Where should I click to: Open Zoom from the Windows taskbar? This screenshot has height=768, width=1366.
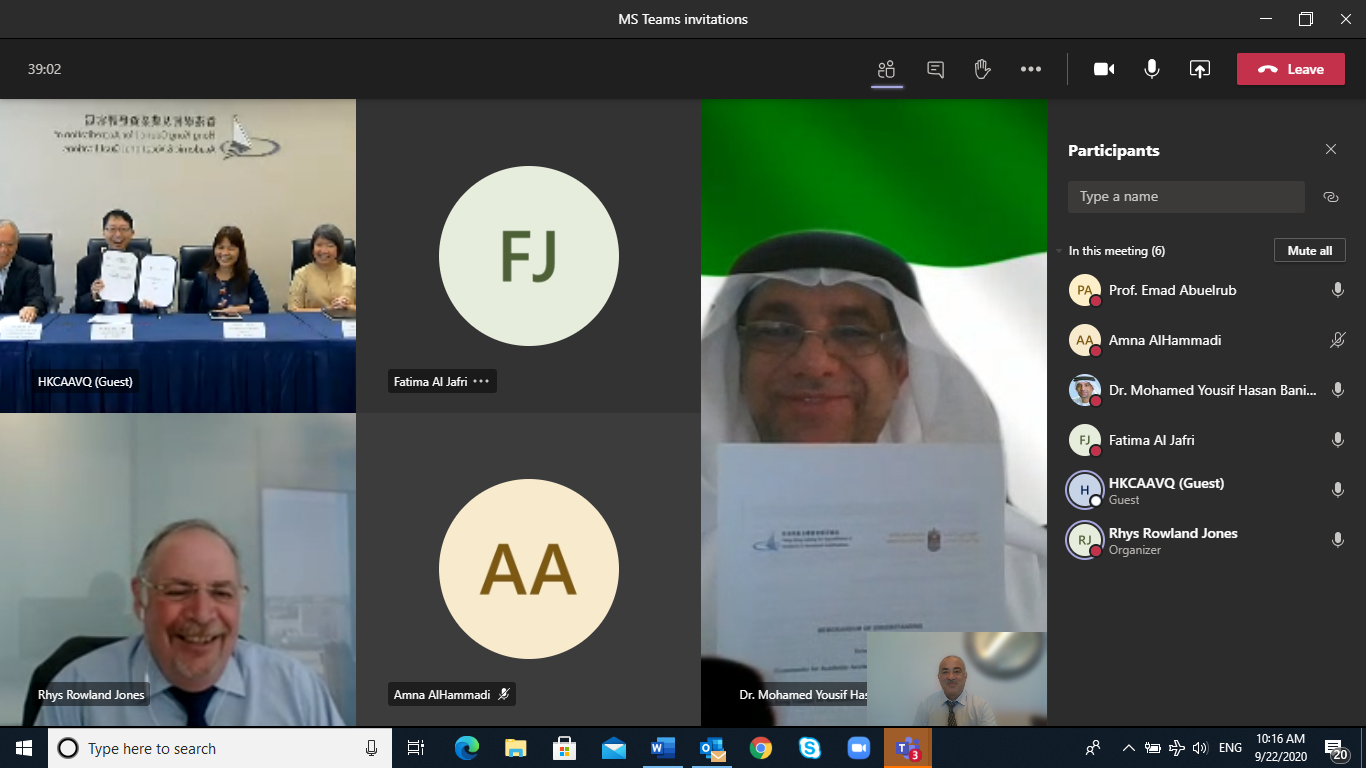coord(858,748)
